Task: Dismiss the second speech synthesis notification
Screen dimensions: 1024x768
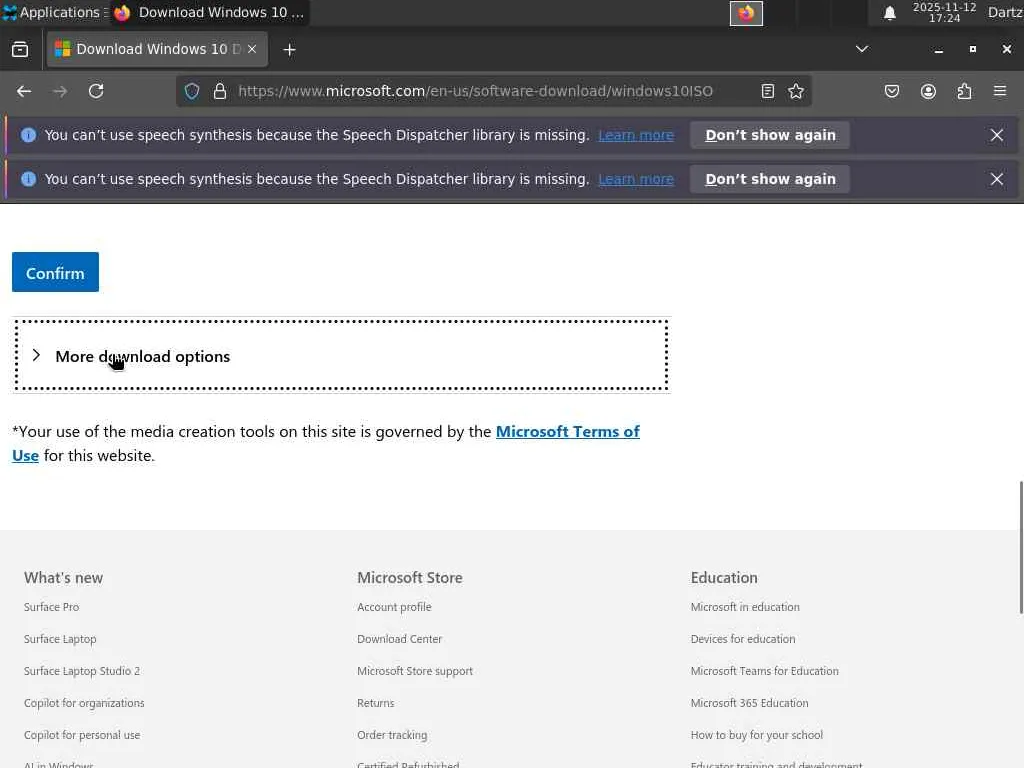Action: coord(997,179)
